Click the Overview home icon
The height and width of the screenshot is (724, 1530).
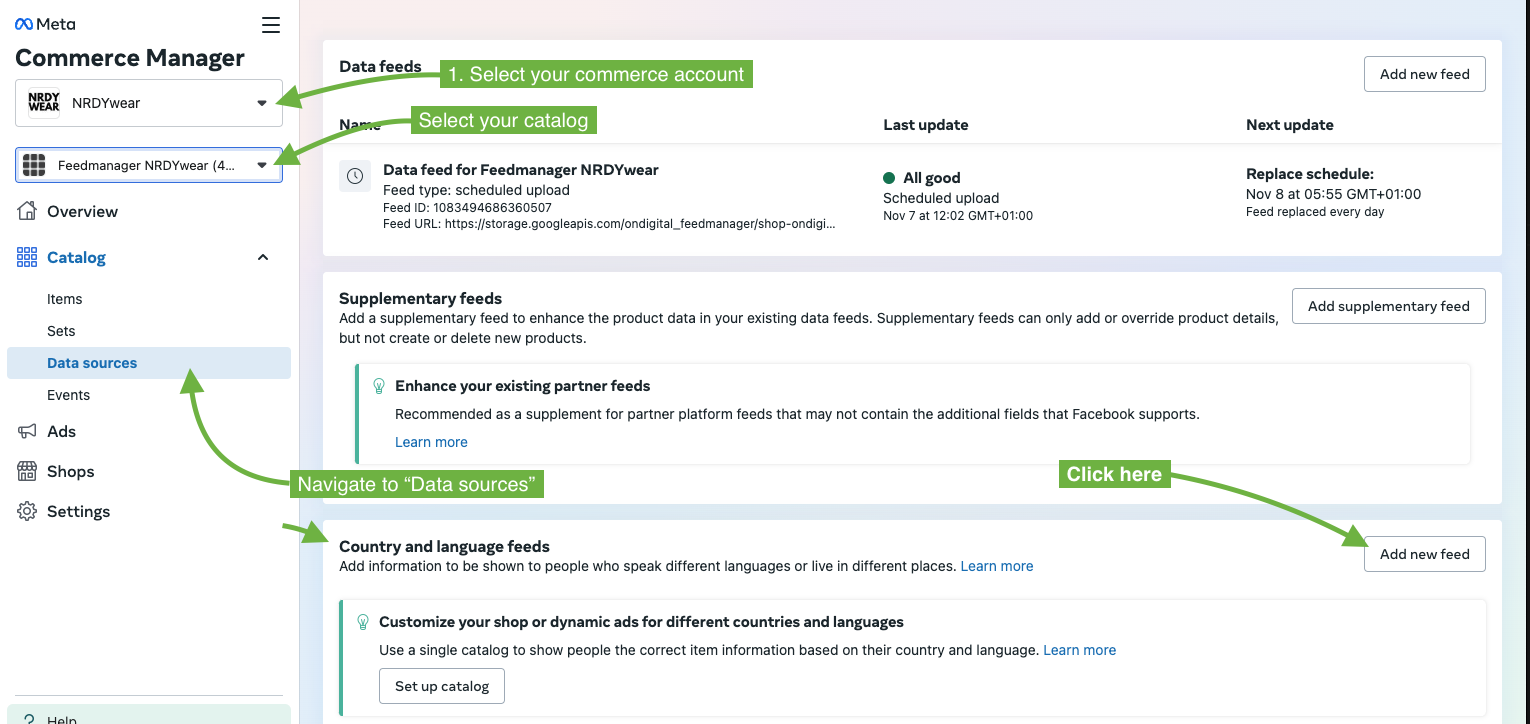pos(26,211)
